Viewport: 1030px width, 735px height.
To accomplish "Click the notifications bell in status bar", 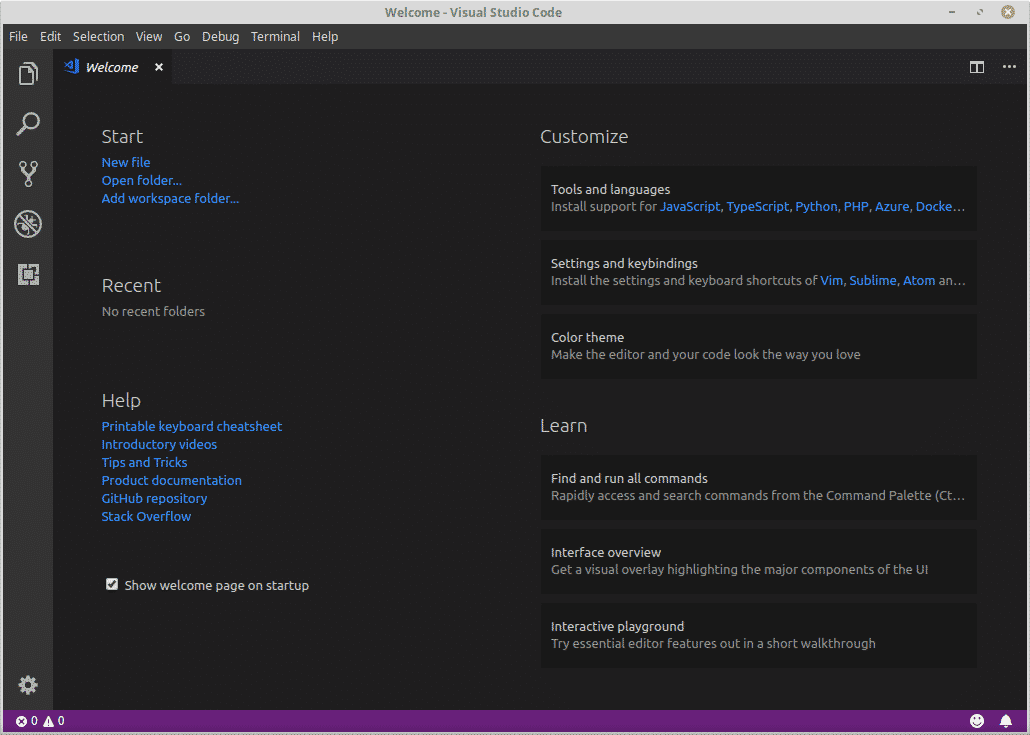I will click(x=1006, y=721).
